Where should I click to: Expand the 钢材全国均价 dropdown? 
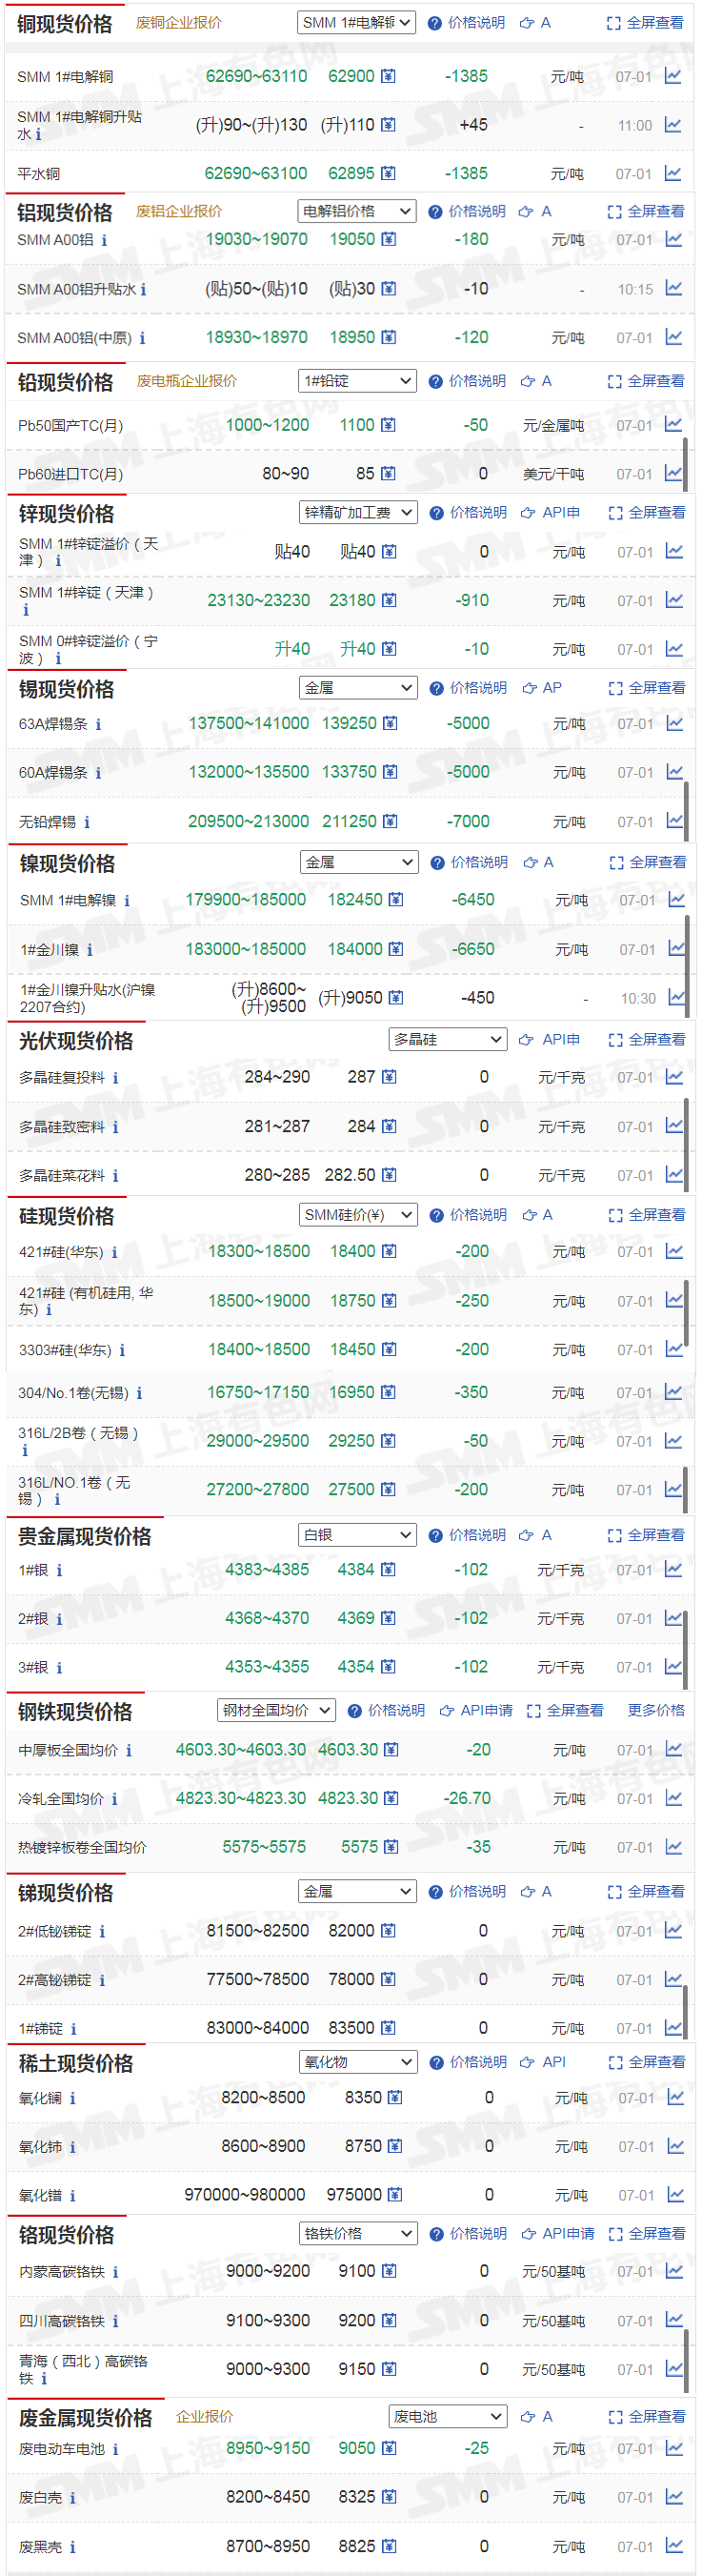coord(276,1711)
